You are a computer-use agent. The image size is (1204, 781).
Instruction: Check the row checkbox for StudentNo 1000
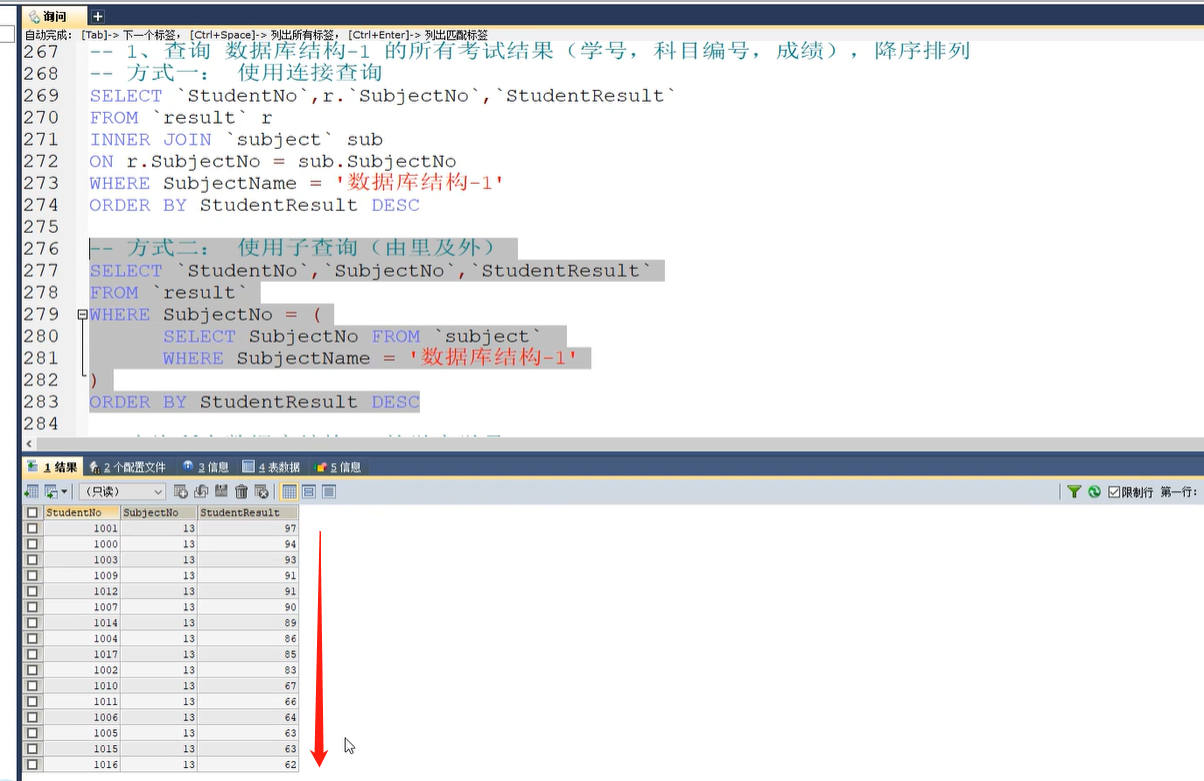coord(32,544)
